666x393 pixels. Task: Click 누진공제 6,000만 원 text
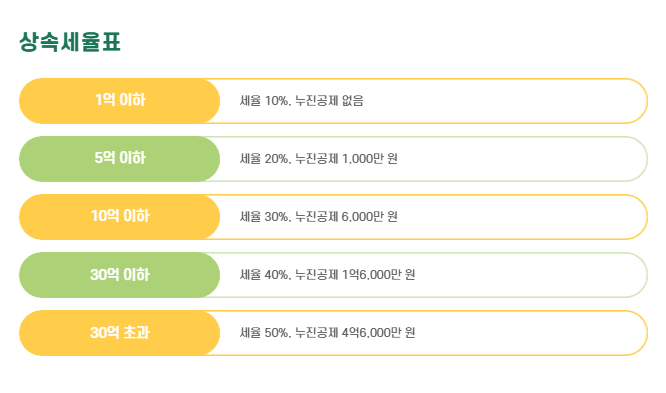point(347,217)
